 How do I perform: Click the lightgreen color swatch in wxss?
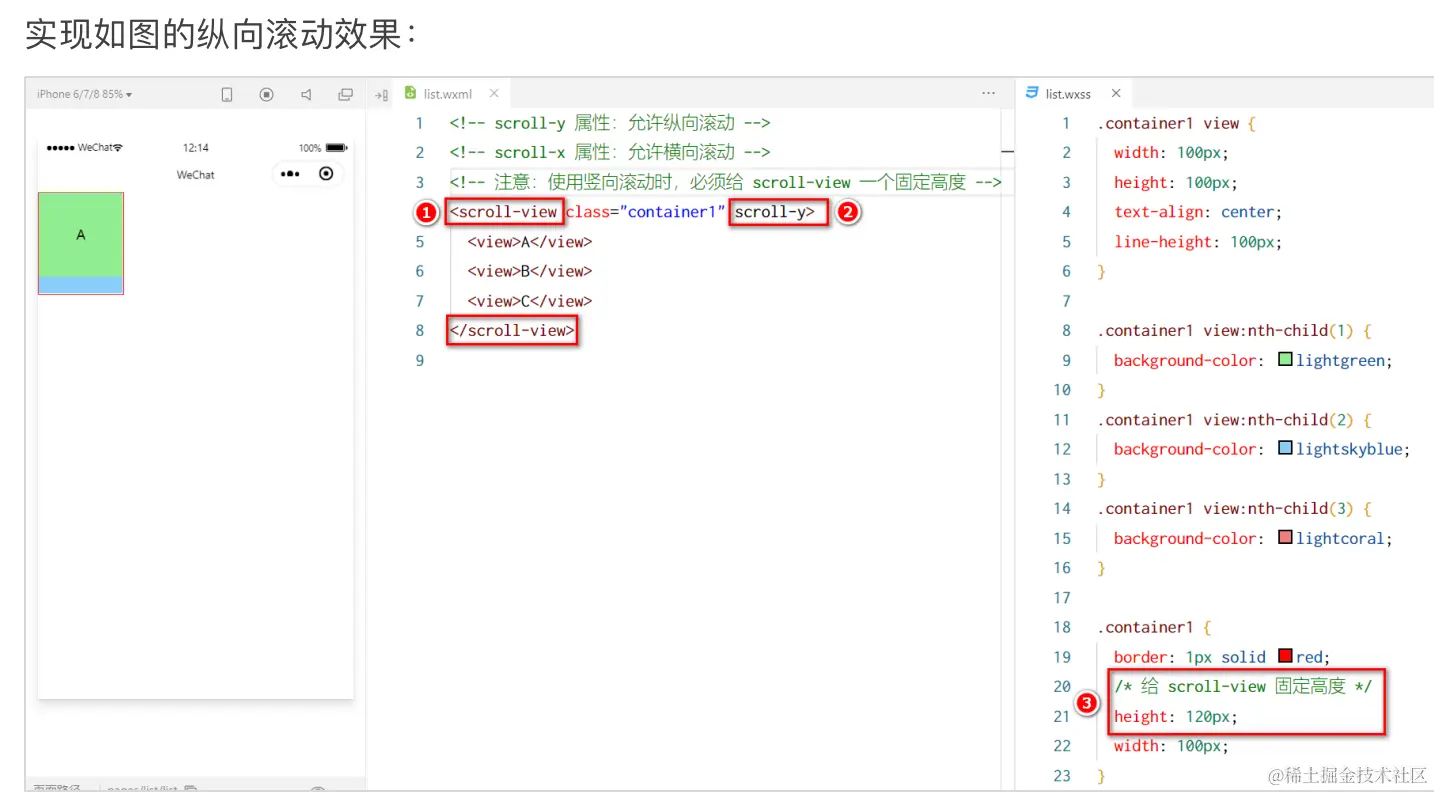coord(1285,360)
